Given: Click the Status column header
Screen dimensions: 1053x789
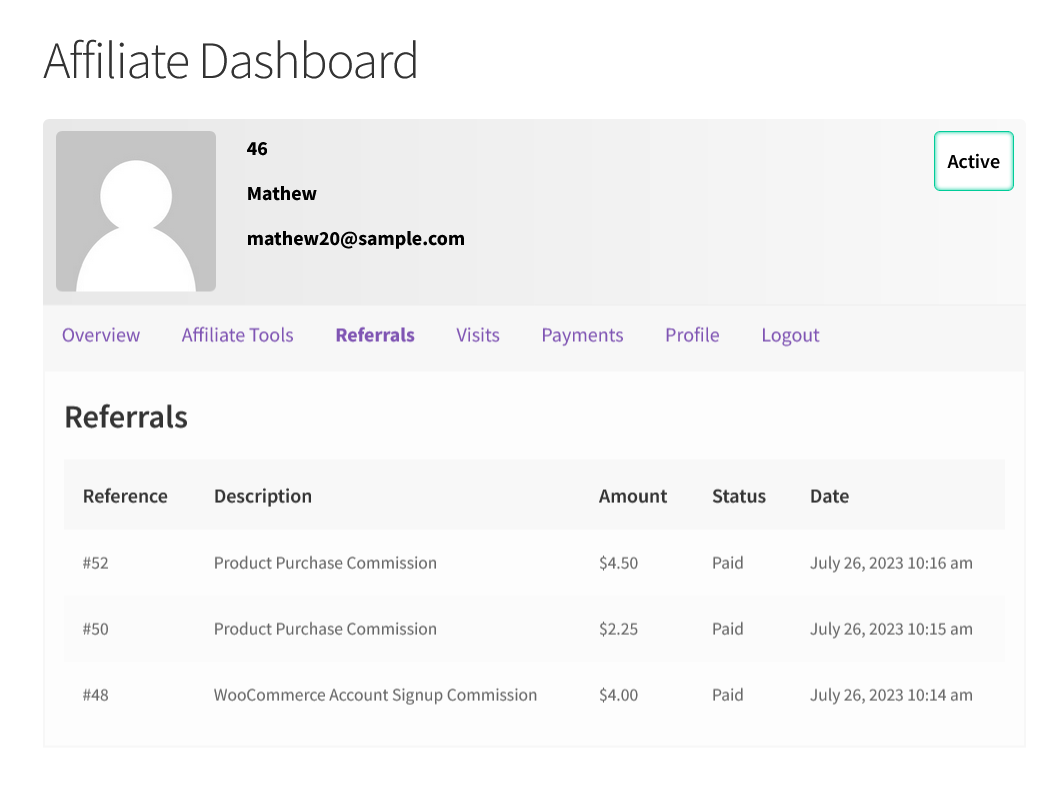Looking at the screenshot, I should tap(738, 495).
